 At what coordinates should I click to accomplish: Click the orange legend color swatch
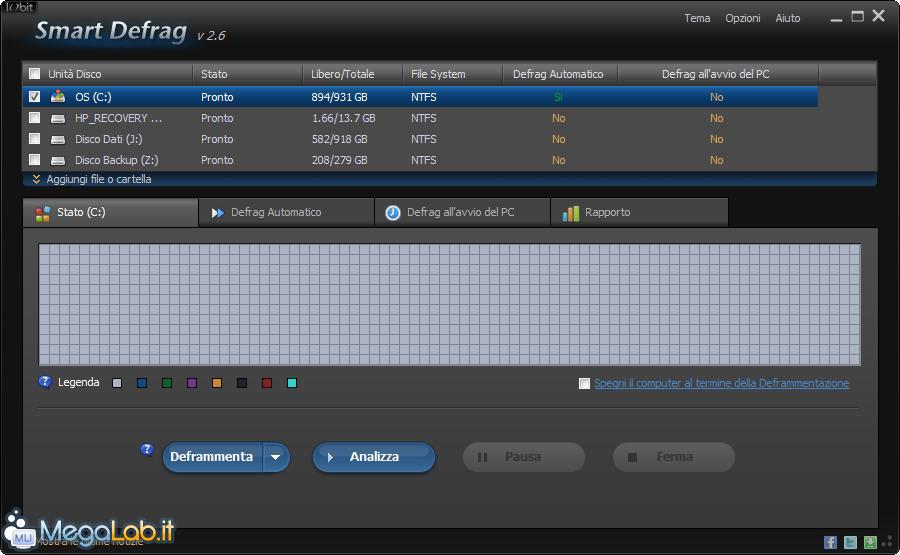point(217,383)
